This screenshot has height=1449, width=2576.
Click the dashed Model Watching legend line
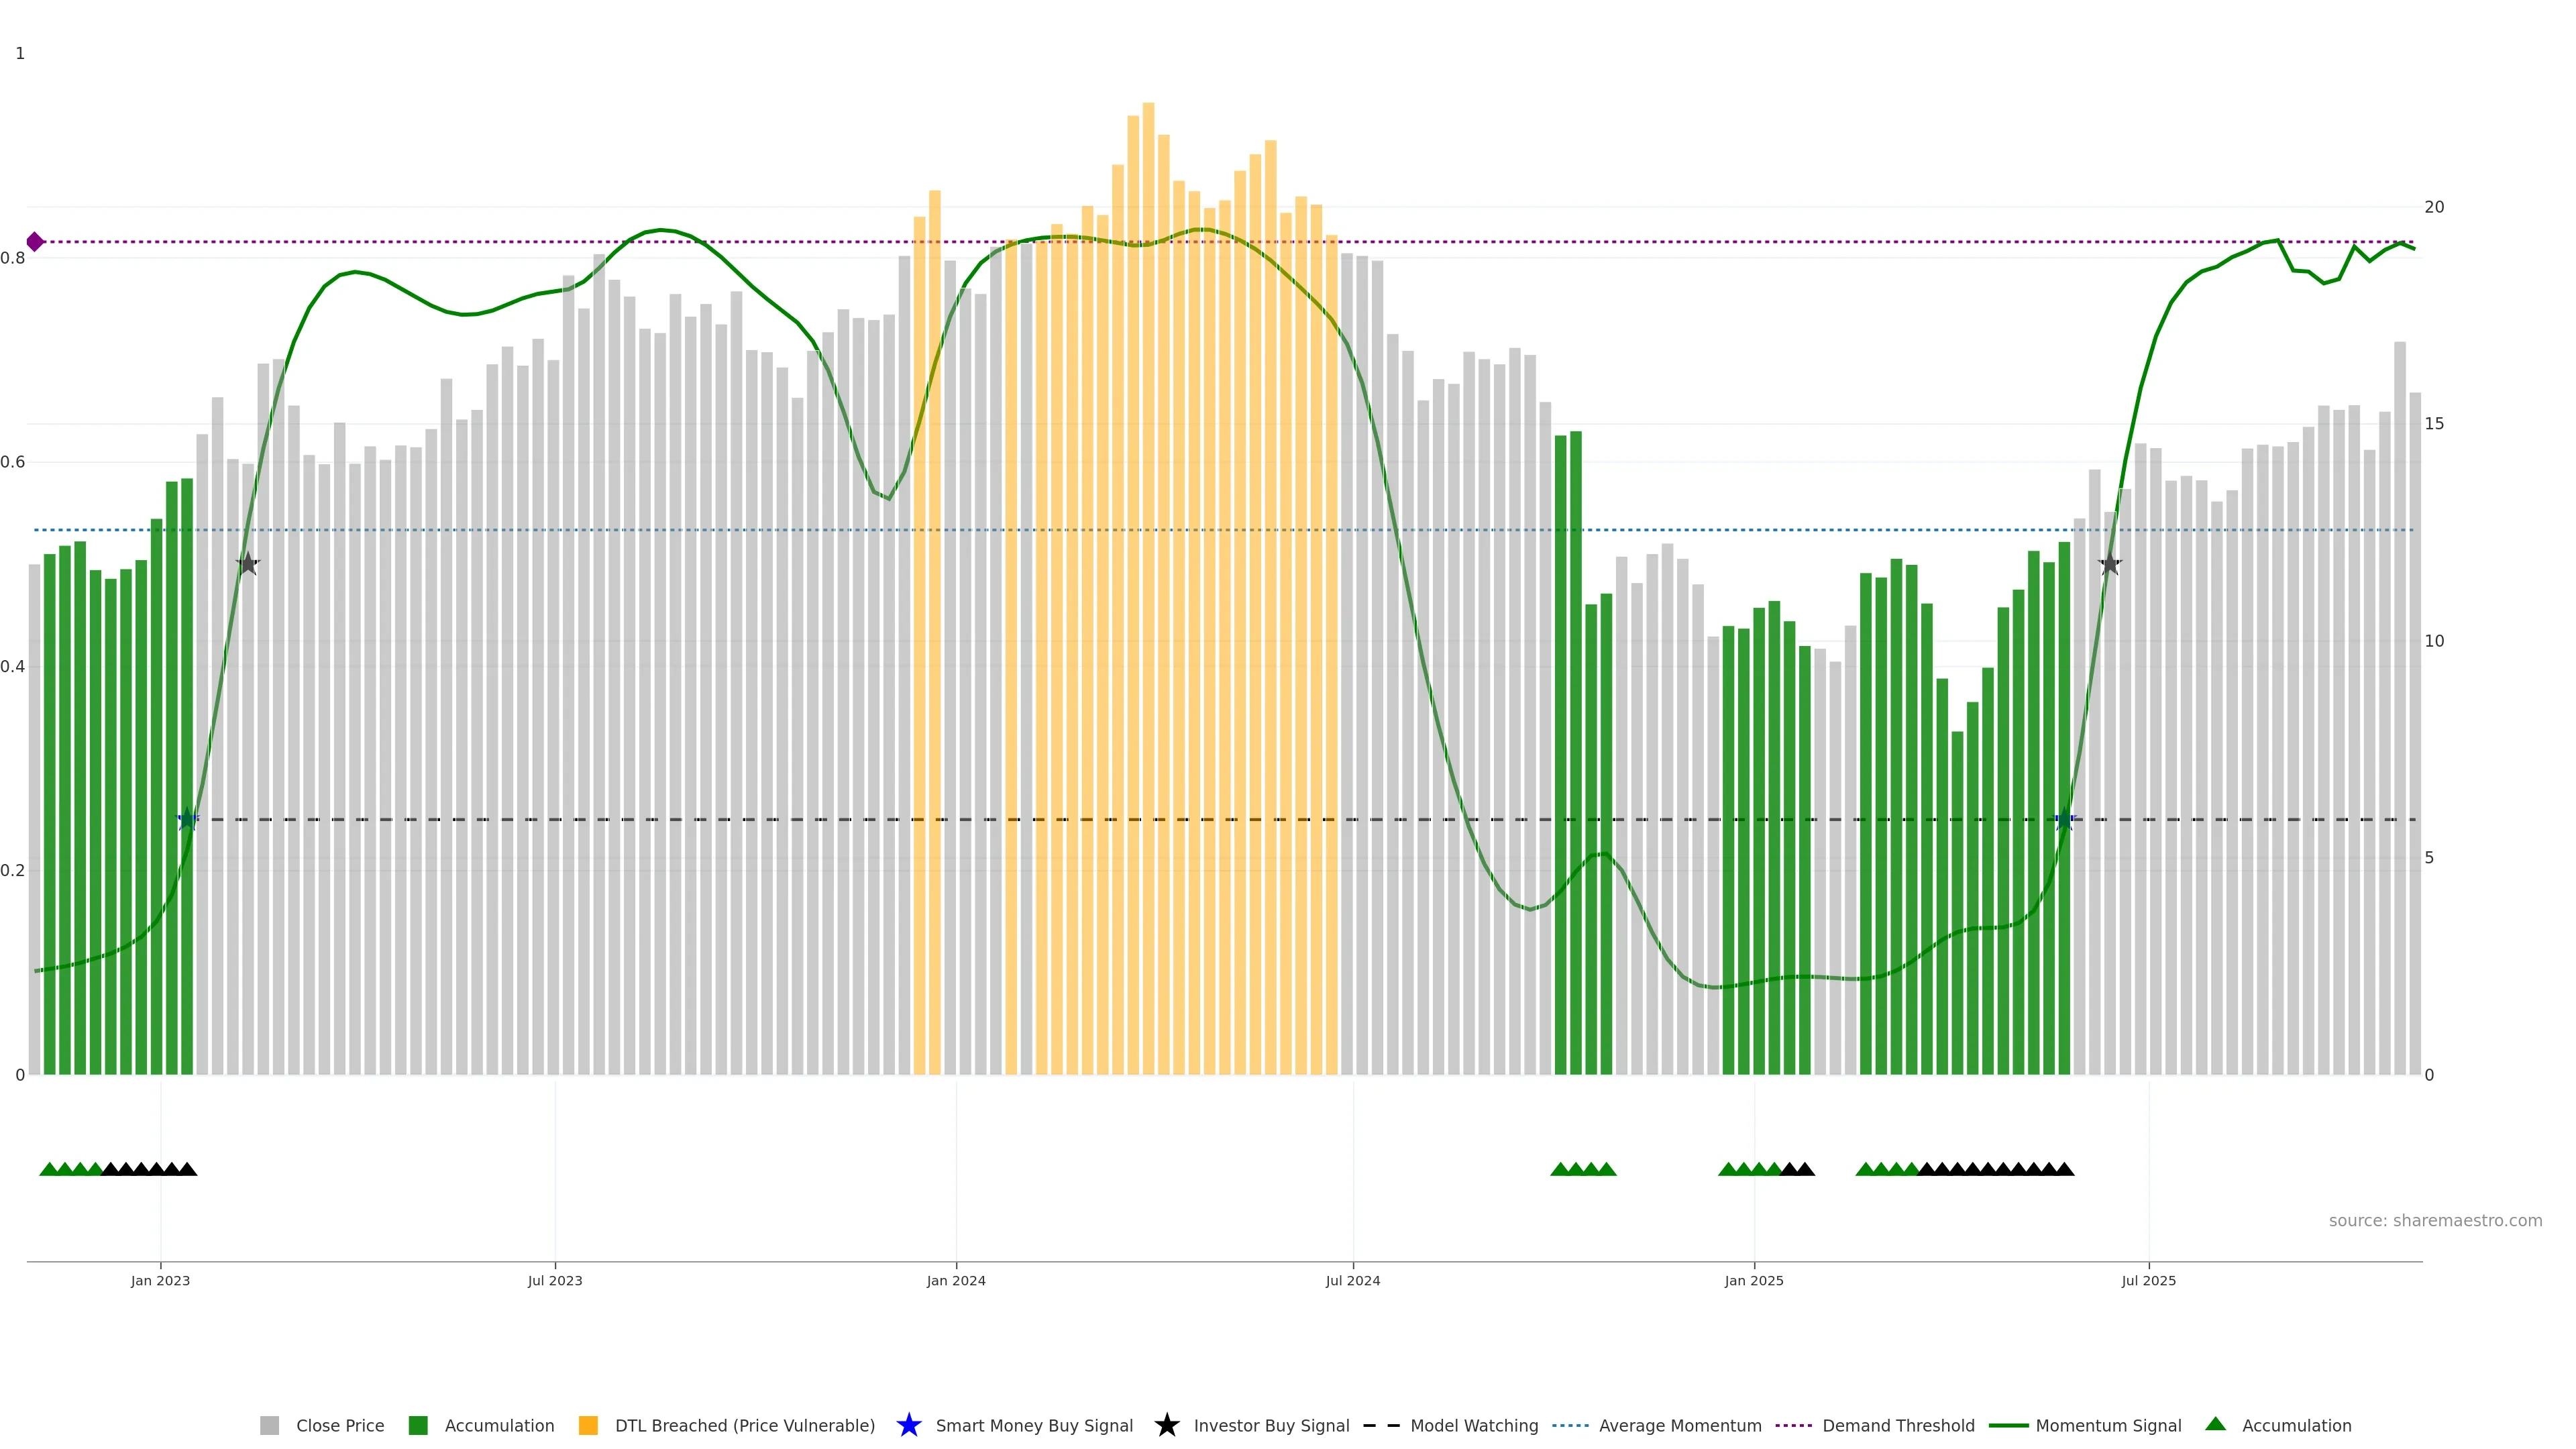click(1381, 1425)
